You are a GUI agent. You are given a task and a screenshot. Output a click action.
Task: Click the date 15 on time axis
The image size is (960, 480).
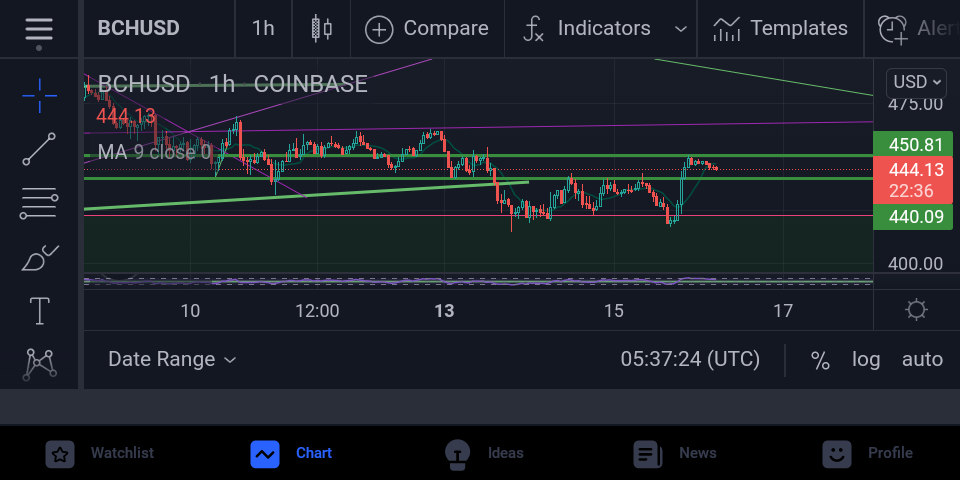pyautogui.click(x=613, y=311)
